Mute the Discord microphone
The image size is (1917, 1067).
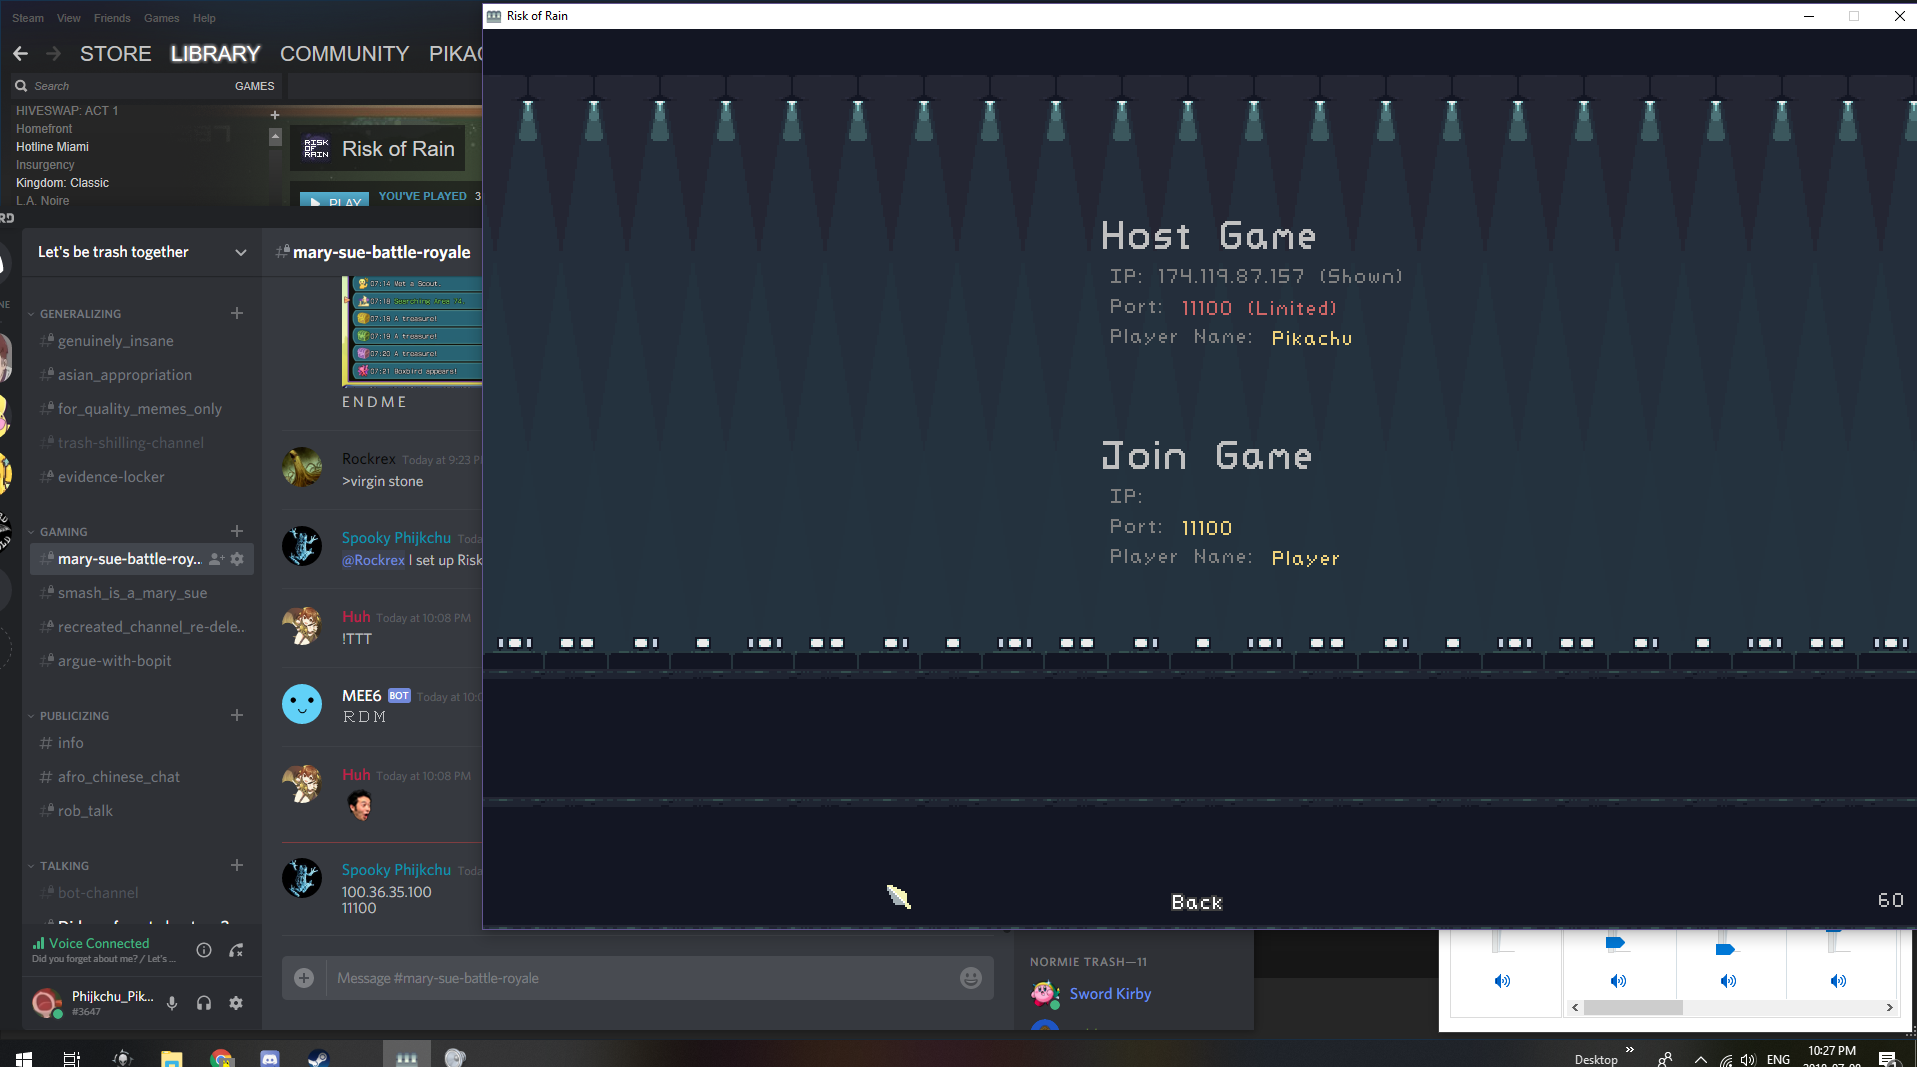[x=172, y=1003]
